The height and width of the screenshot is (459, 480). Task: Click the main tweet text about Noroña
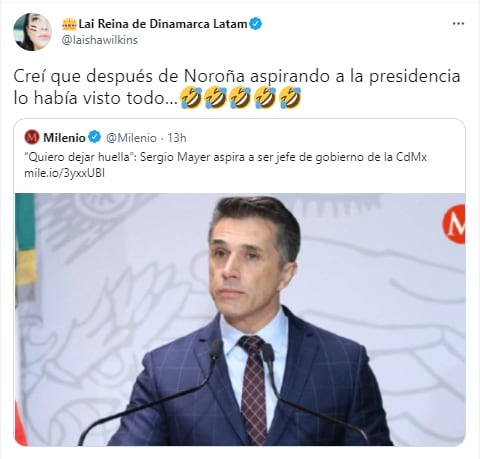(x=237, y=87)
